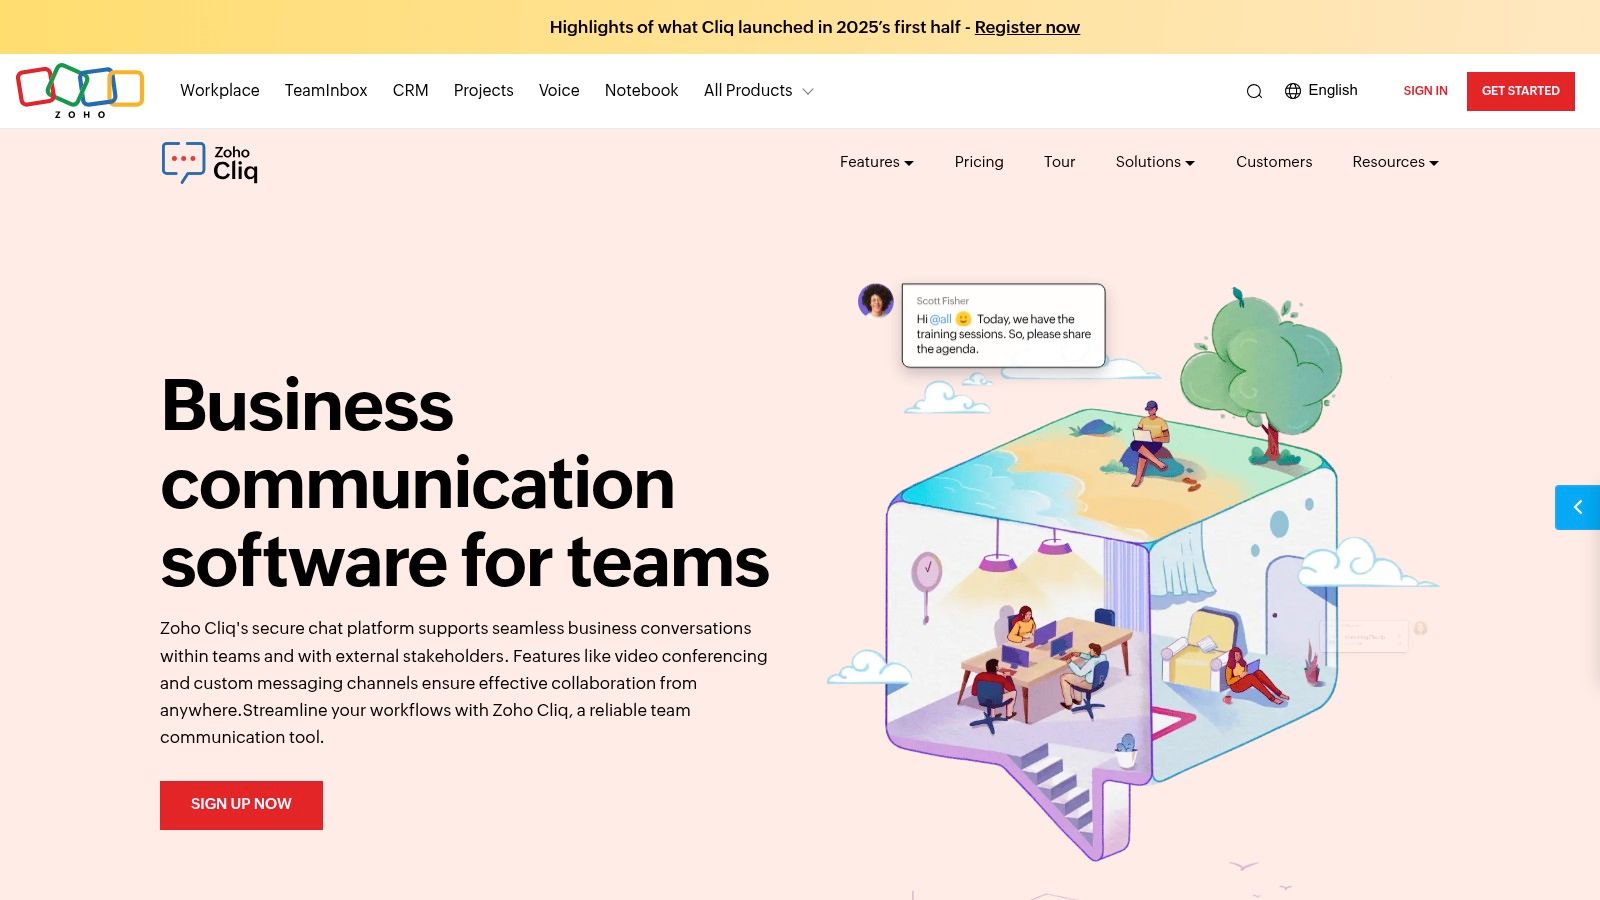Screen dimensions: 1600x900
Task: Expand the blue side panel arrow
Action: pos(1577,507)
